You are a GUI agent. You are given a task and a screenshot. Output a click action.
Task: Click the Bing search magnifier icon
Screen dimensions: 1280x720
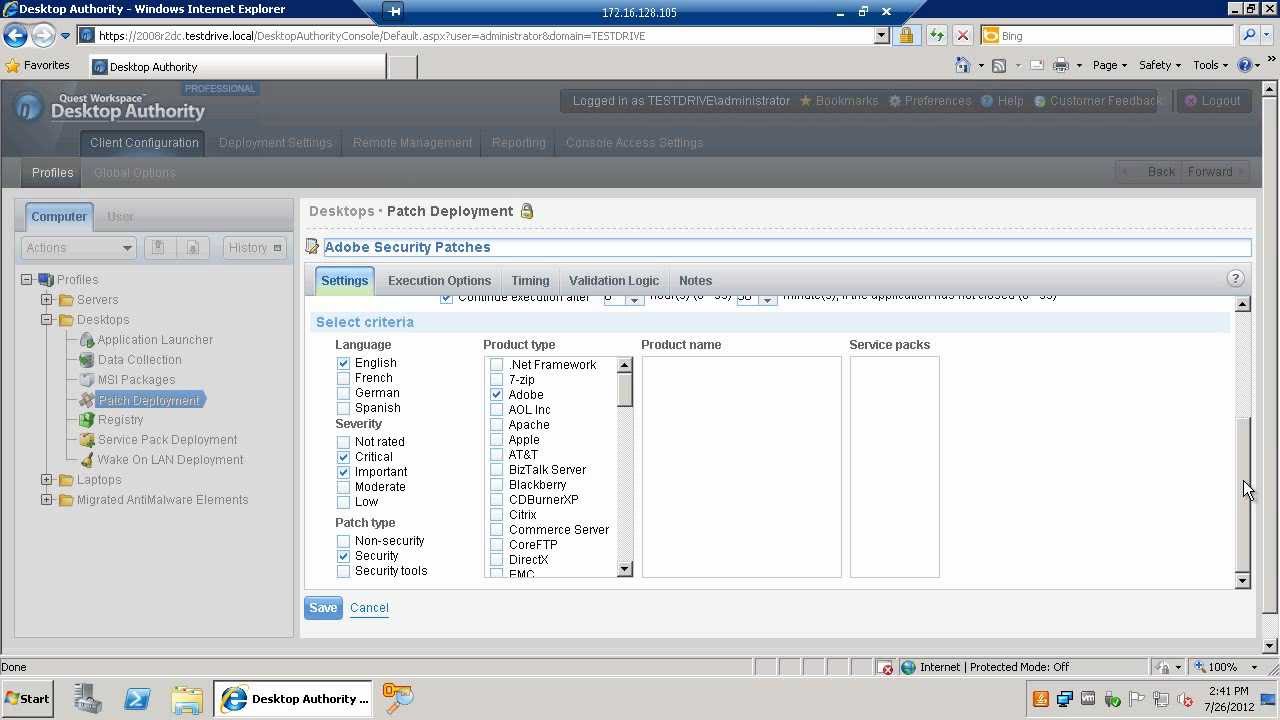tap(1248, 35)
